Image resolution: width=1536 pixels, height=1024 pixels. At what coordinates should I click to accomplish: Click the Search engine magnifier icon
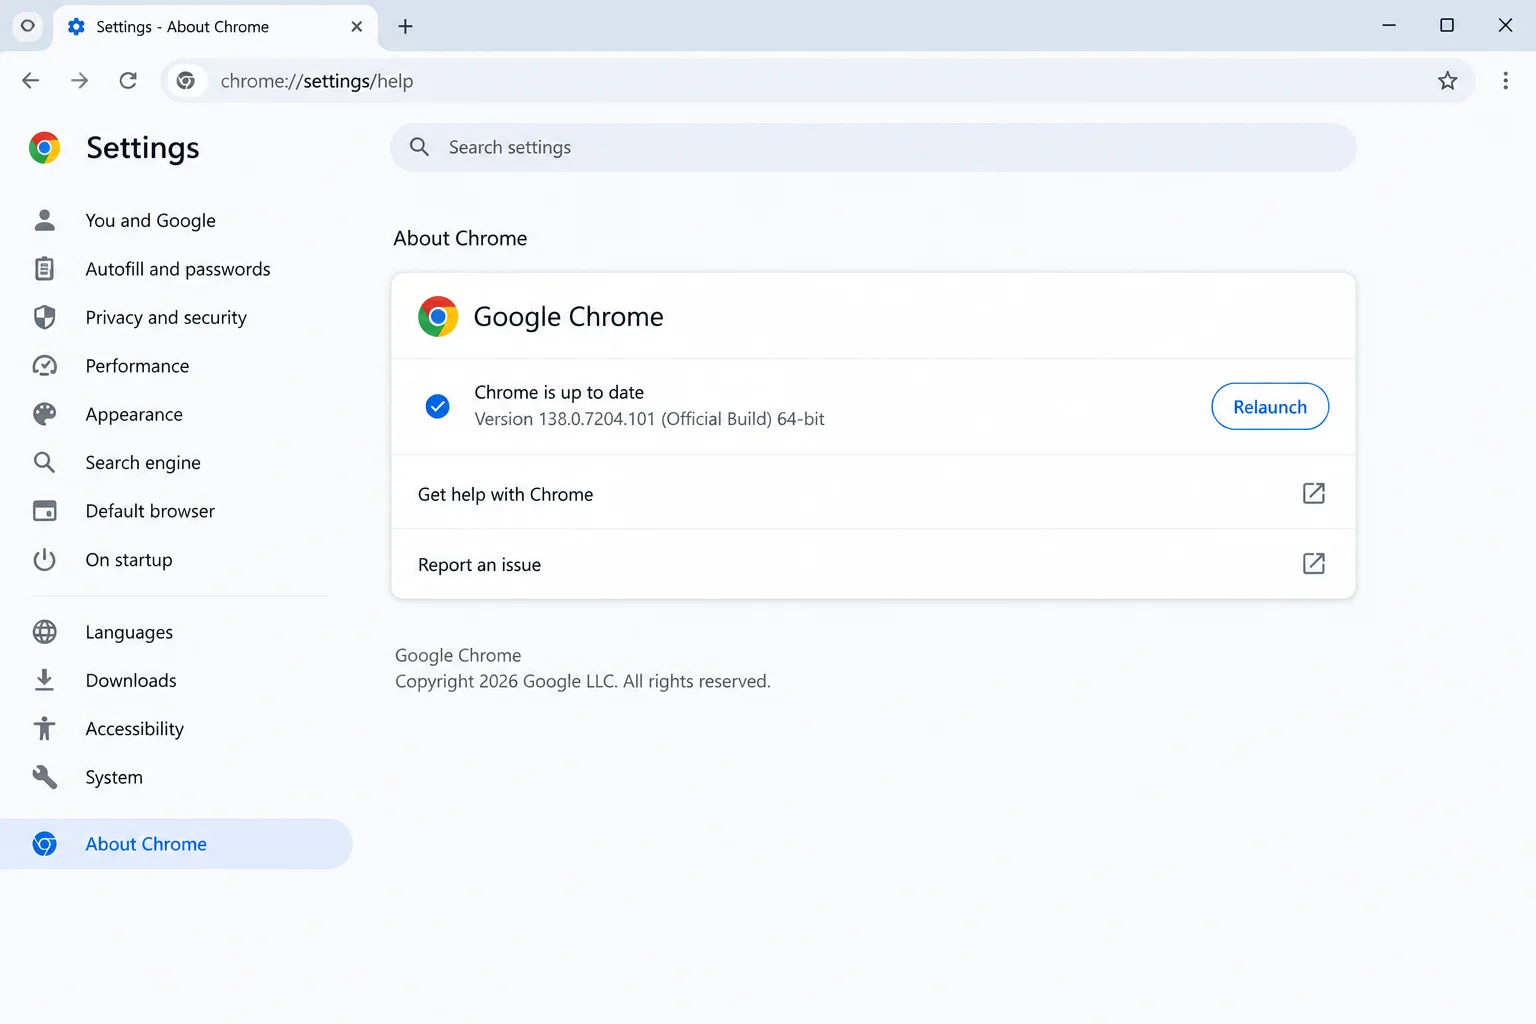[45, 462]
